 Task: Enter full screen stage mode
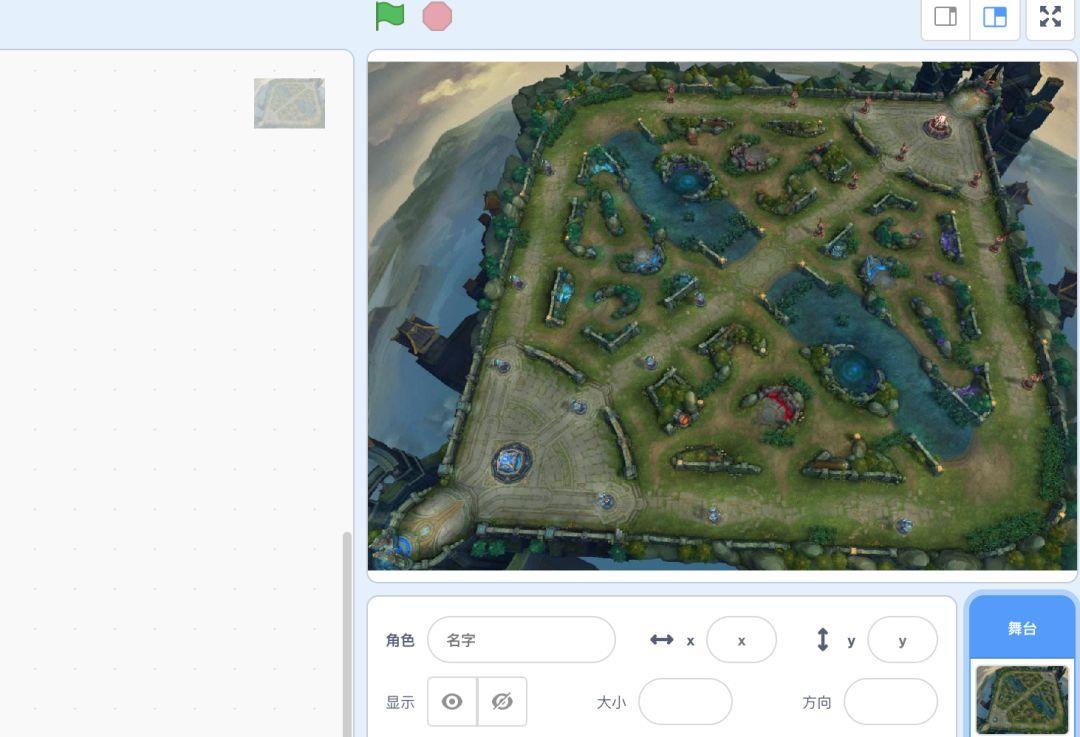coord(1050,17)
